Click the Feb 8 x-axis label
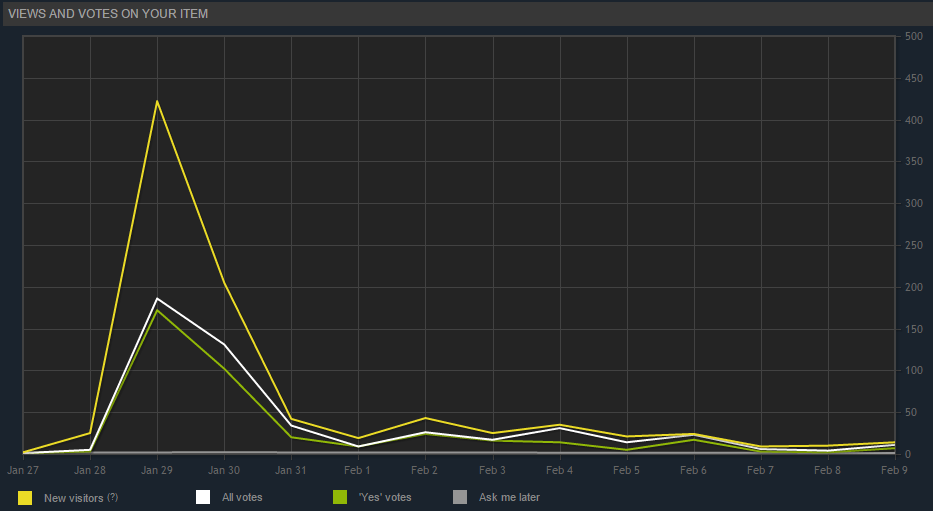This screenshot has height=511, width=933. (x=827, y=470)
